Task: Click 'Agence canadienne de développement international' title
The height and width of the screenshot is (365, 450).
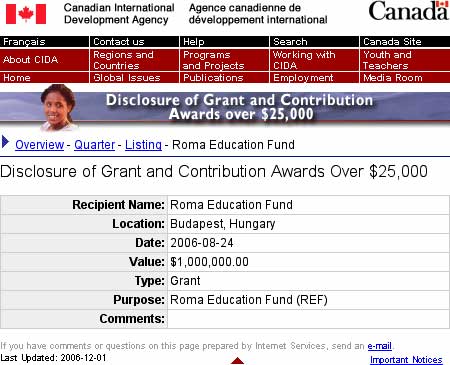Action: point(258,14)
